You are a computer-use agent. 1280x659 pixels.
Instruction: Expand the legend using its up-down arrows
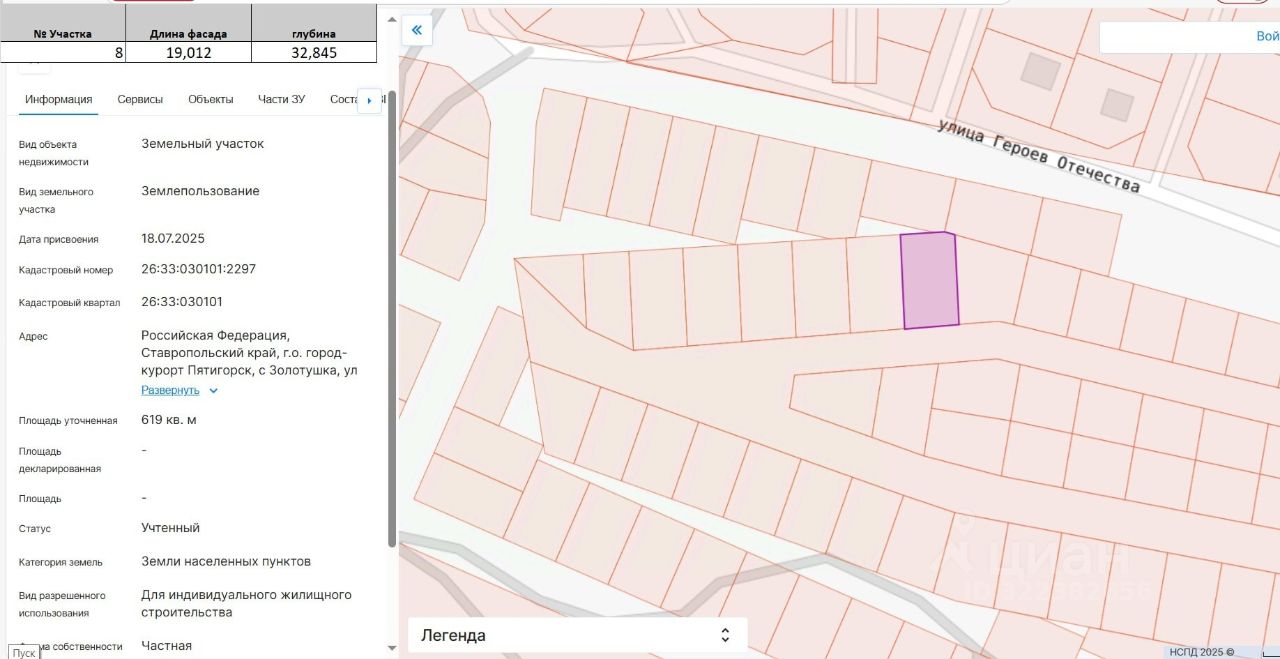point(725,635)
